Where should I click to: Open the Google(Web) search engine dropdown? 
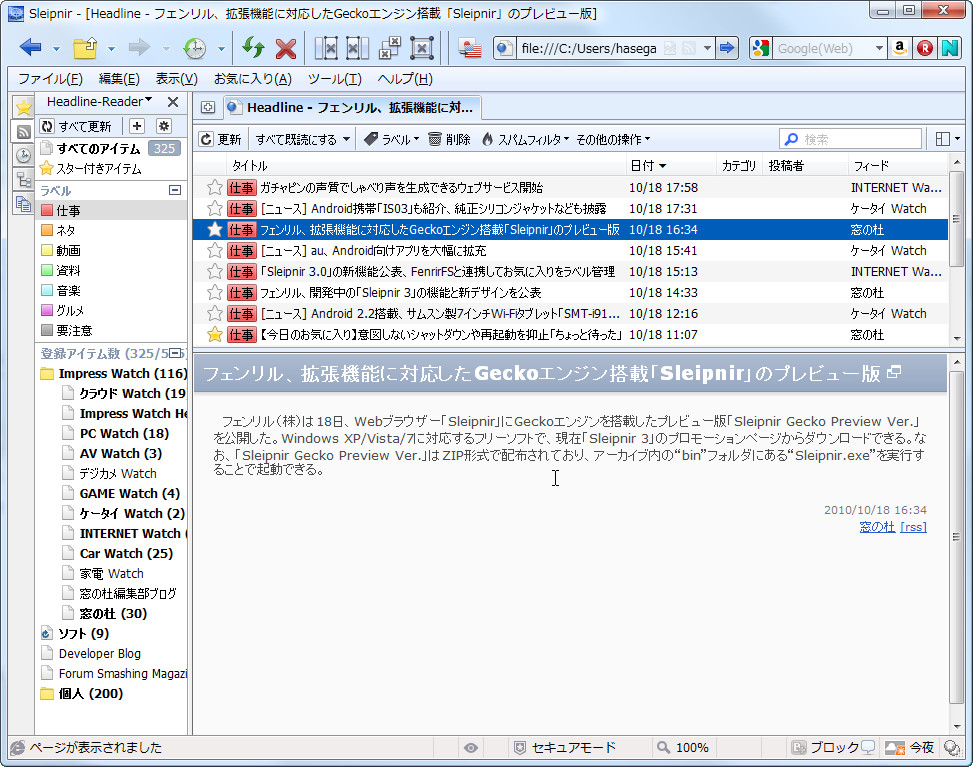[879, 48]
